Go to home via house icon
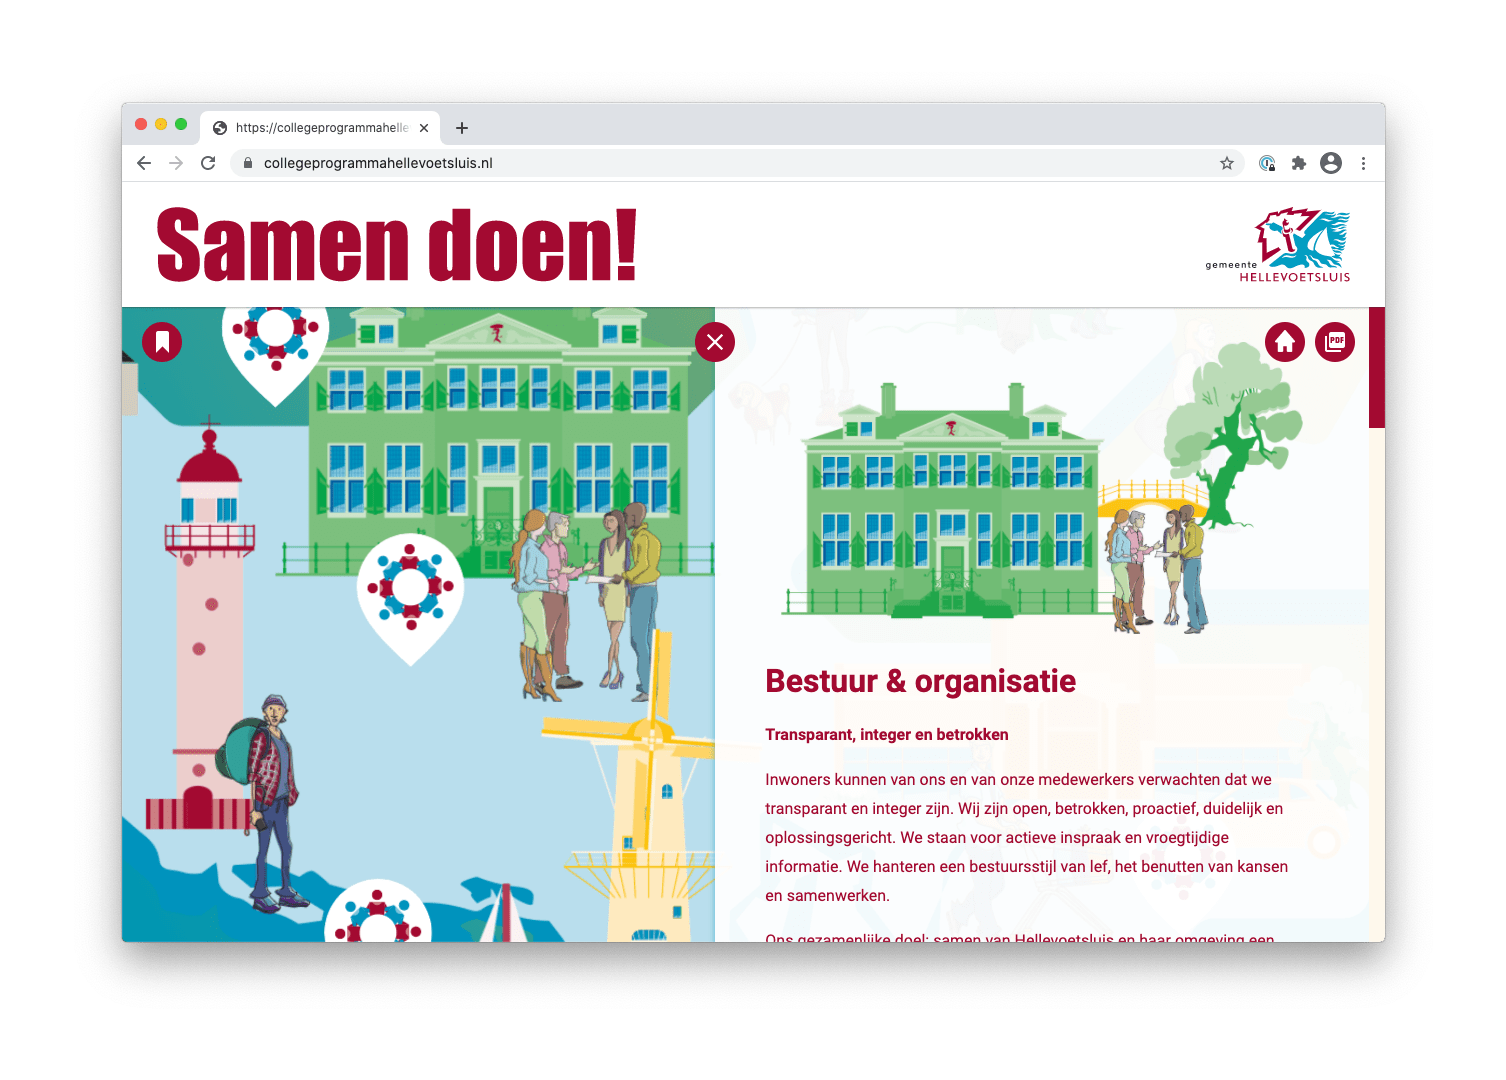This screenshot has height=1080, width=1506. click(1285, 342)
